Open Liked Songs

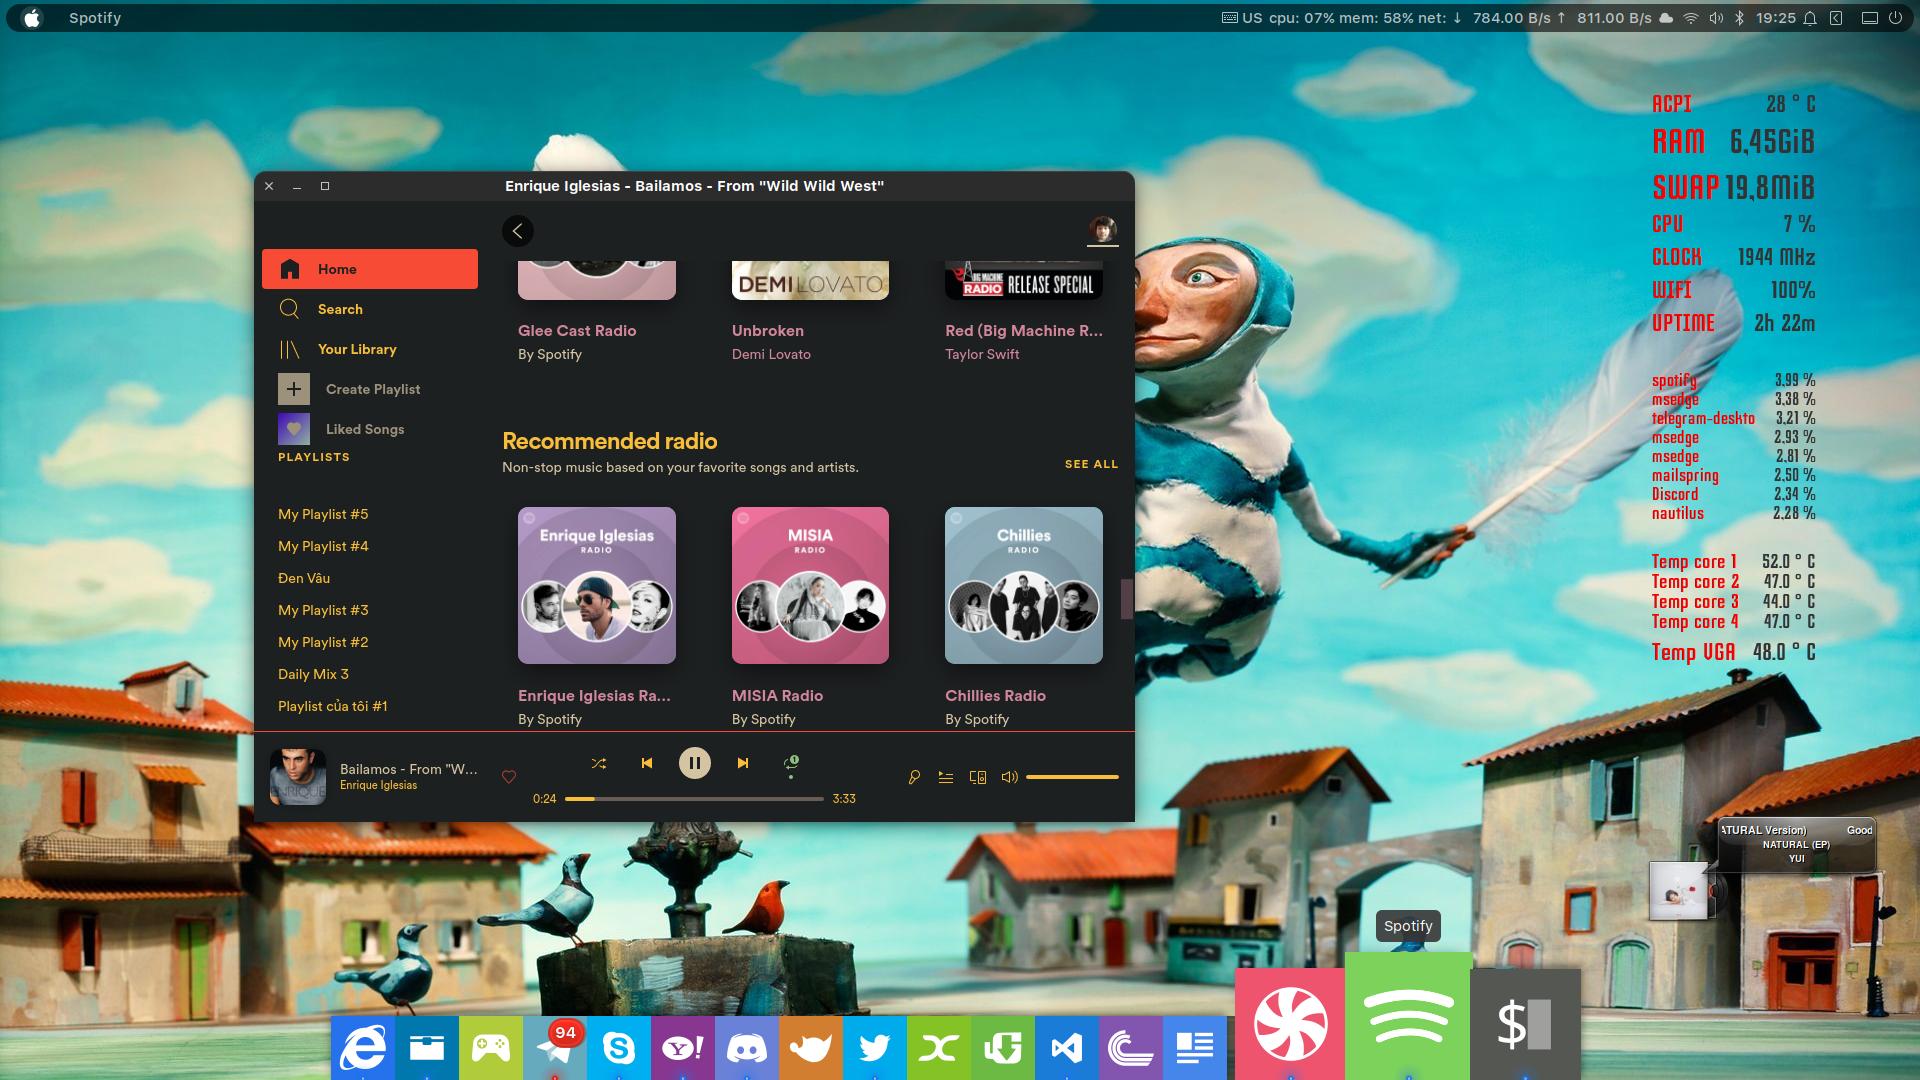[365, 429]
